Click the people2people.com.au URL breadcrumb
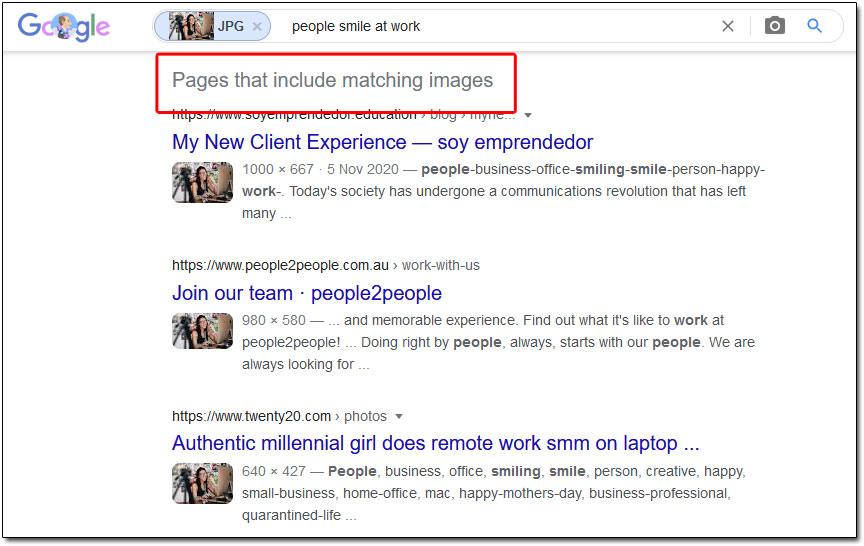The height and width of the screenshot is (546, 864). (x=326, y=265)
